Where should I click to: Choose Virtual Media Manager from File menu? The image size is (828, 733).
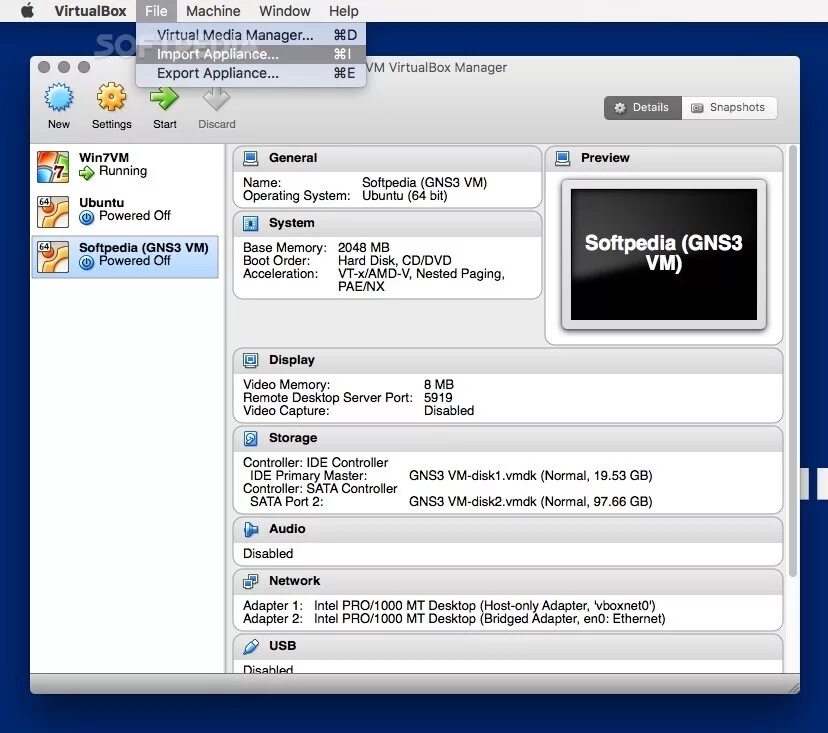(x=251, y=35)
